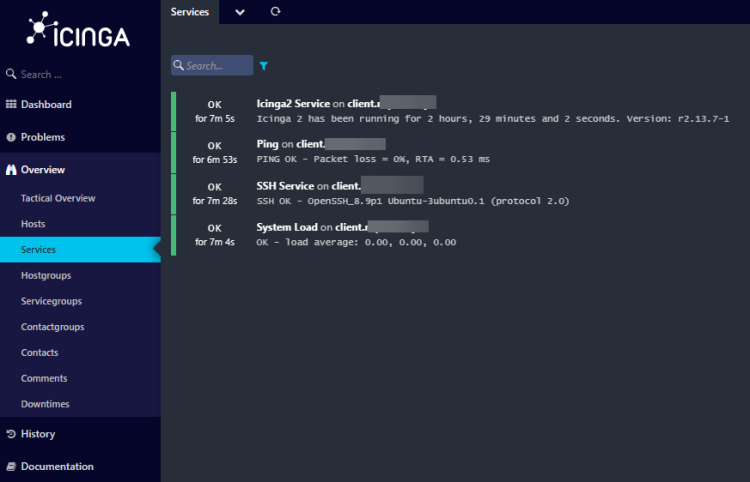Click the services filter search box
Image resolution: width=750 pixels, height=482 pixels.
tap(212, 66)
